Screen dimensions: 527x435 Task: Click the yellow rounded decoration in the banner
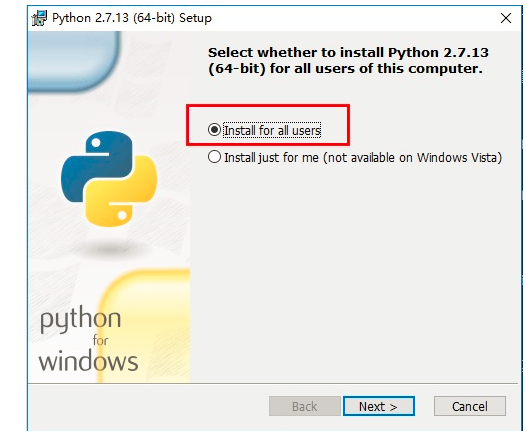[x=145, y=326]
